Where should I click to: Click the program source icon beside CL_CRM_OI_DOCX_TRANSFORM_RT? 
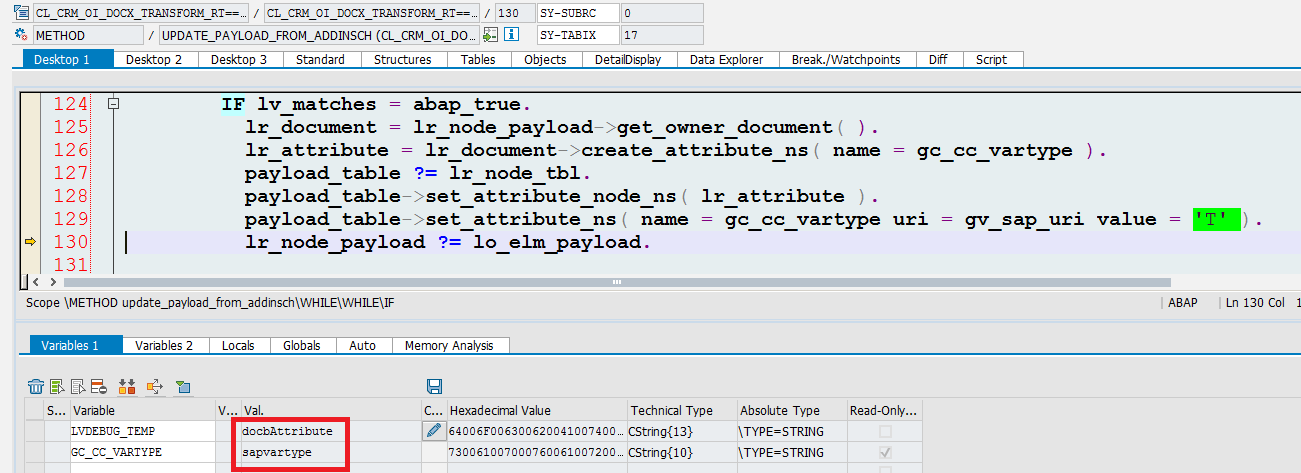tap(22, 14)
